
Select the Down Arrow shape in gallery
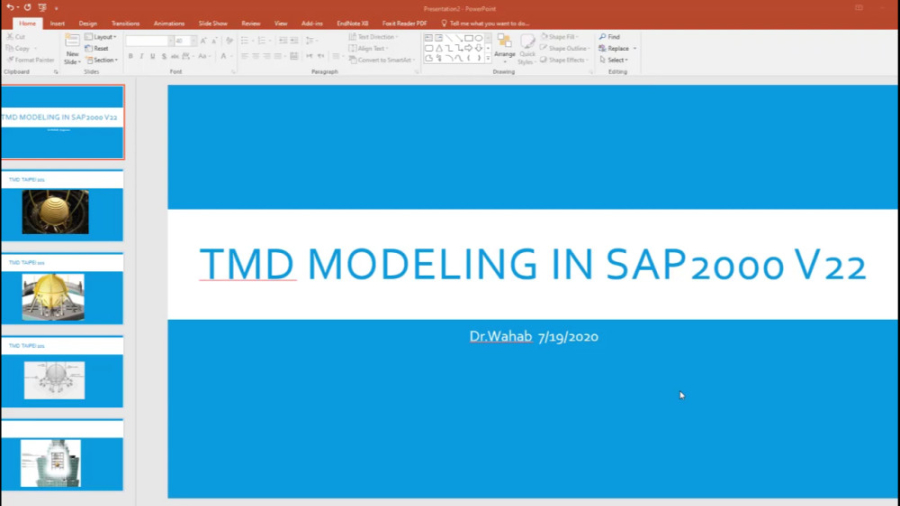point(479,48)
